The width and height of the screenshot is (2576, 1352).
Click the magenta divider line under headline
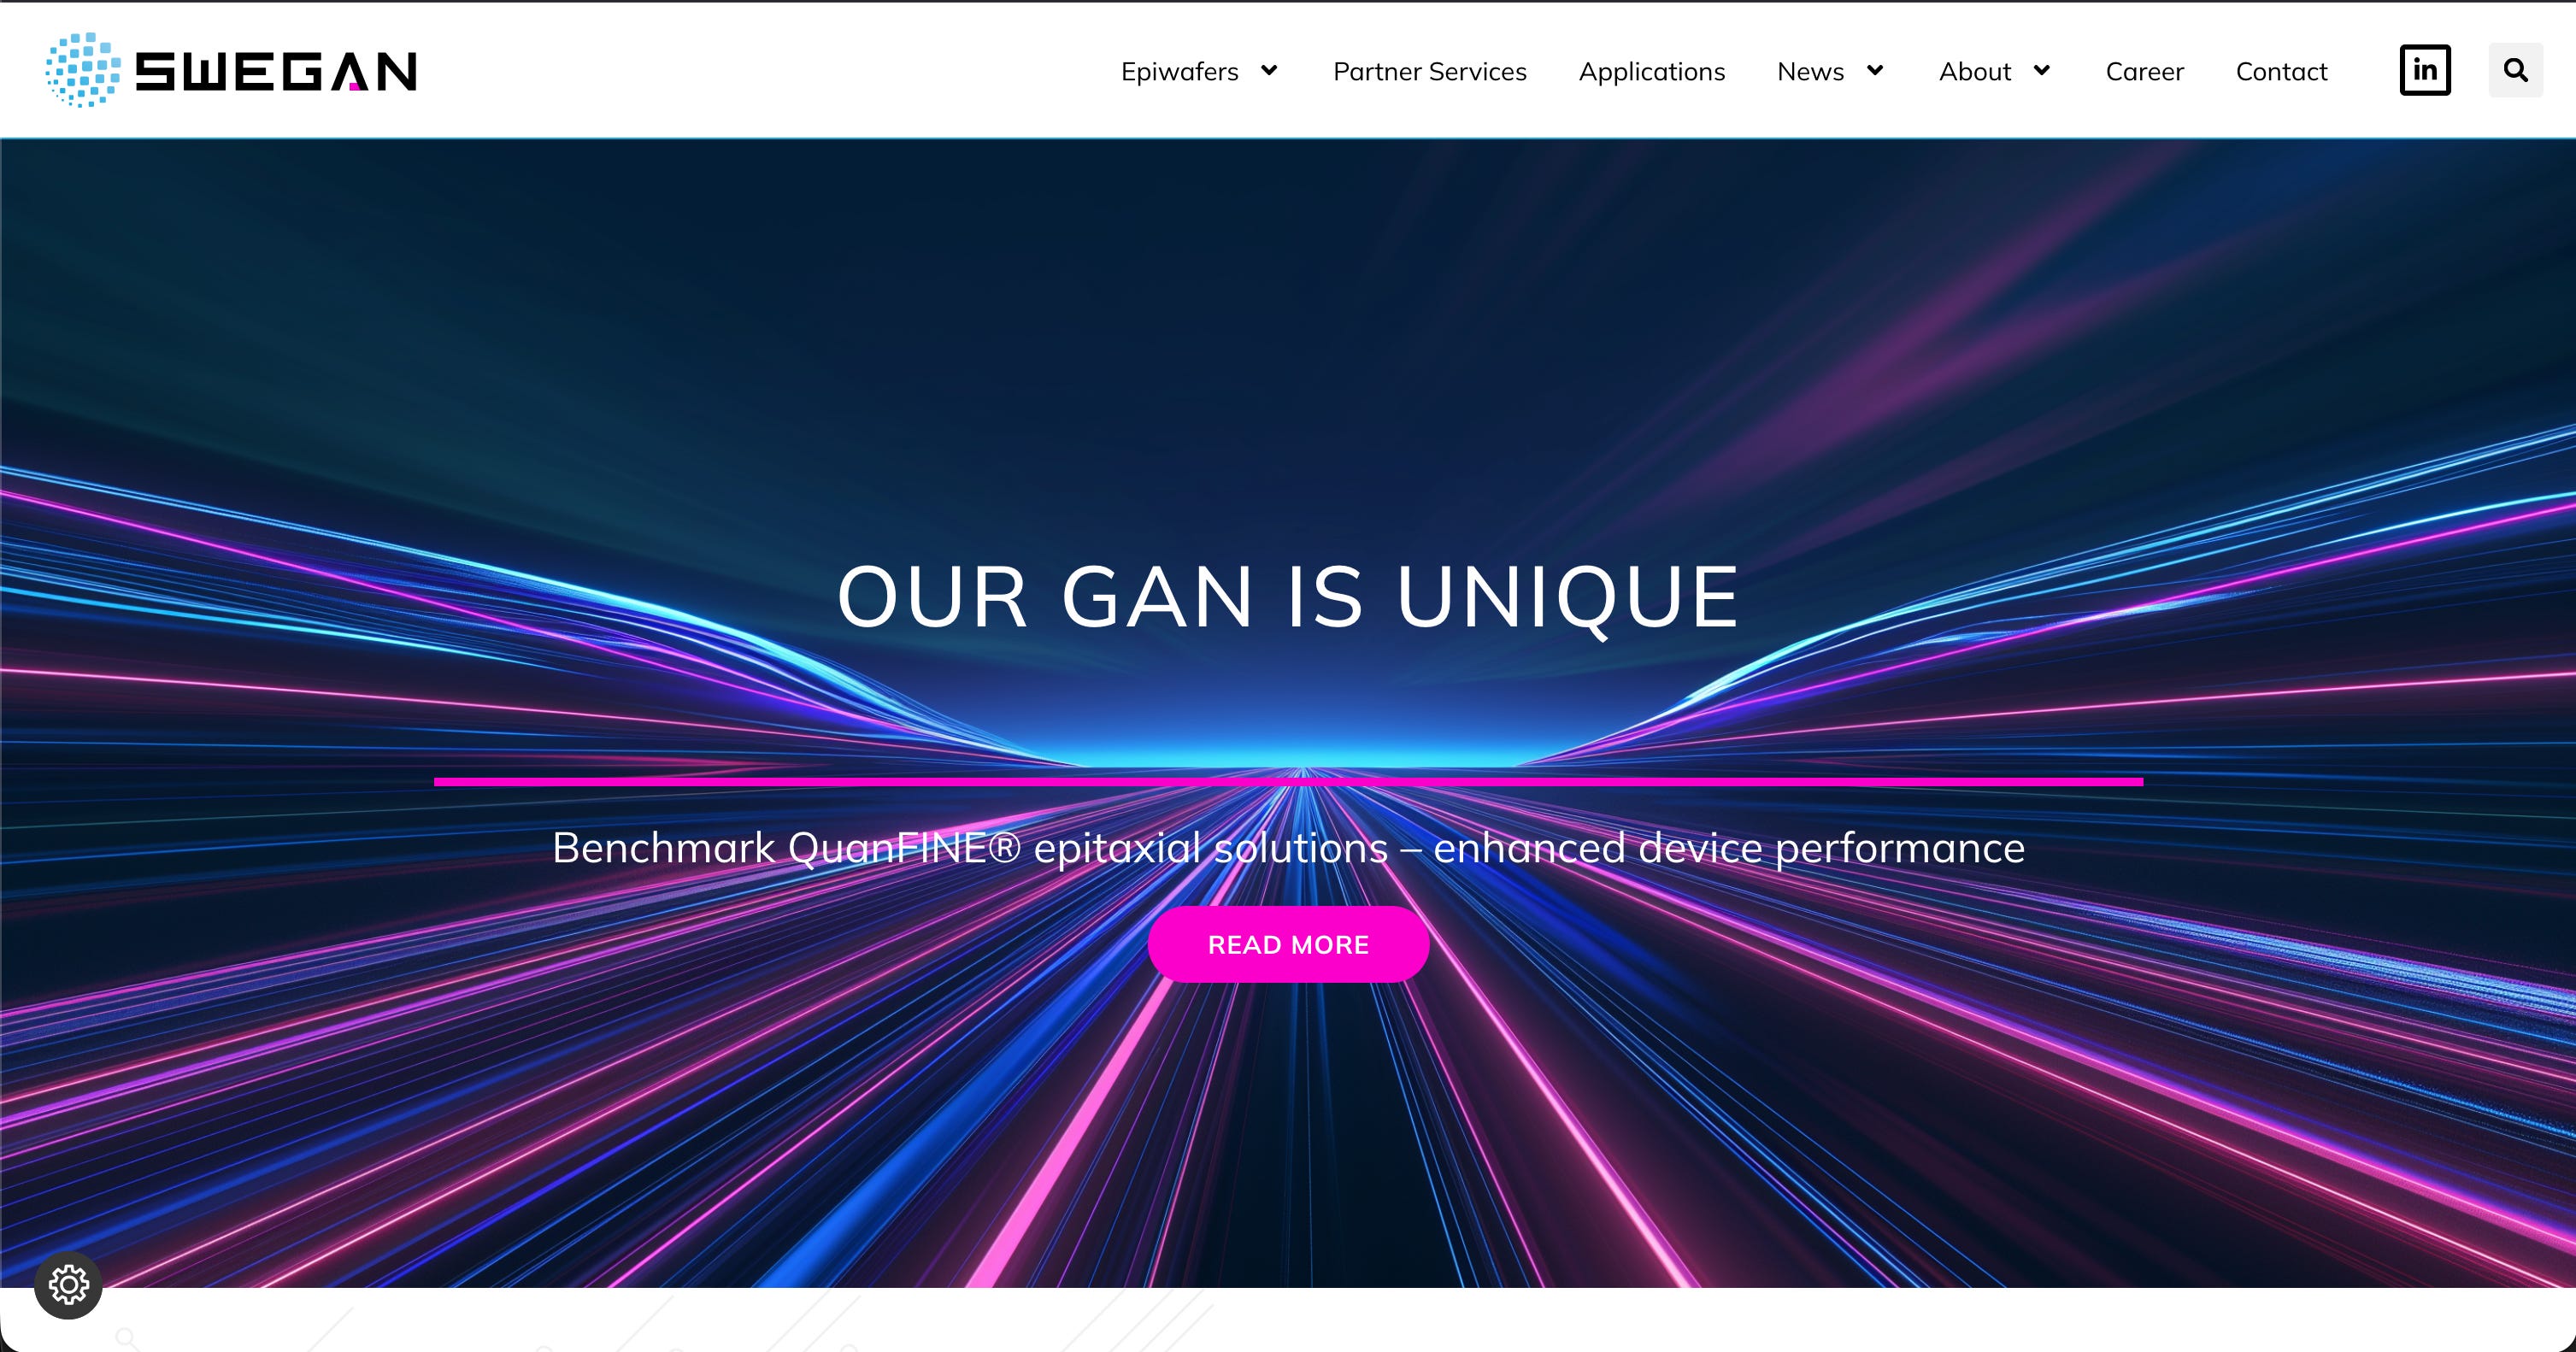pyautogui.click(x=1288, y=782)
